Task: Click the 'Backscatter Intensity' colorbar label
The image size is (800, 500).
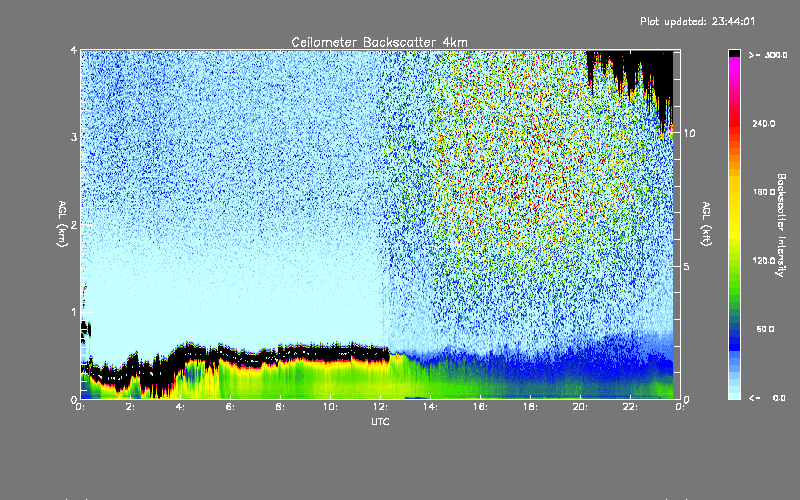Action: 781,225
